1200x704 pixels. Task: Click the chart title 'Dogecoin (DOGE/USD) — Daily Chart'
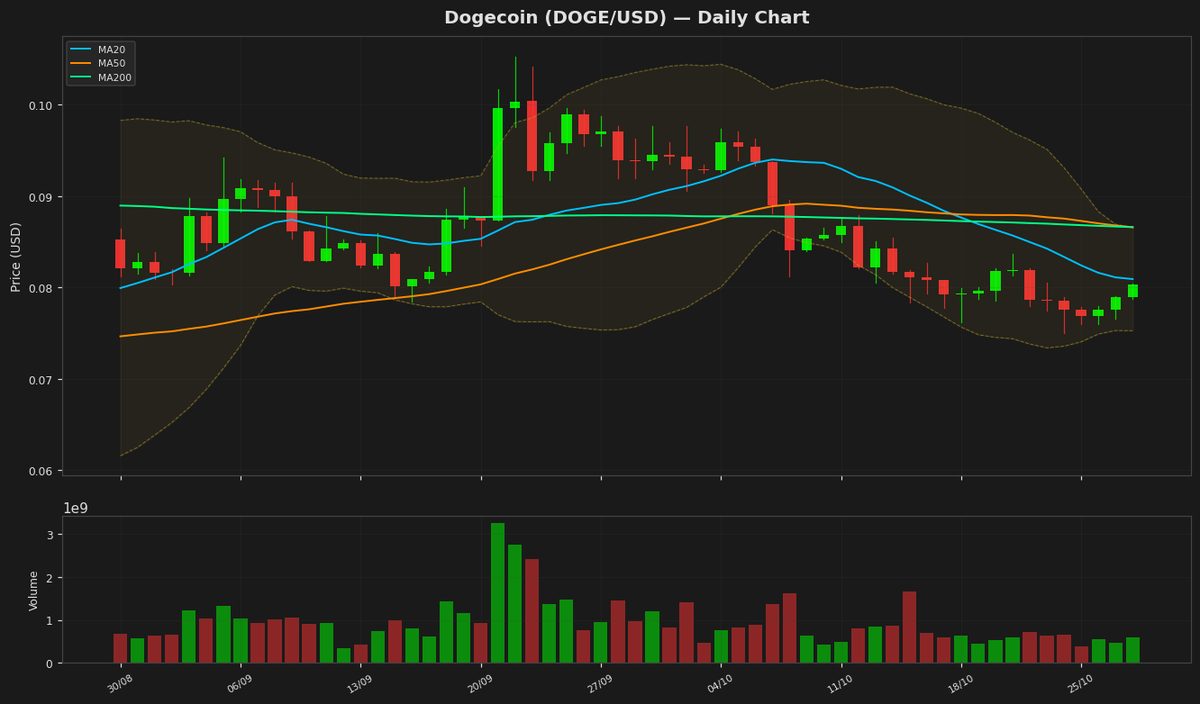[627, 18]
